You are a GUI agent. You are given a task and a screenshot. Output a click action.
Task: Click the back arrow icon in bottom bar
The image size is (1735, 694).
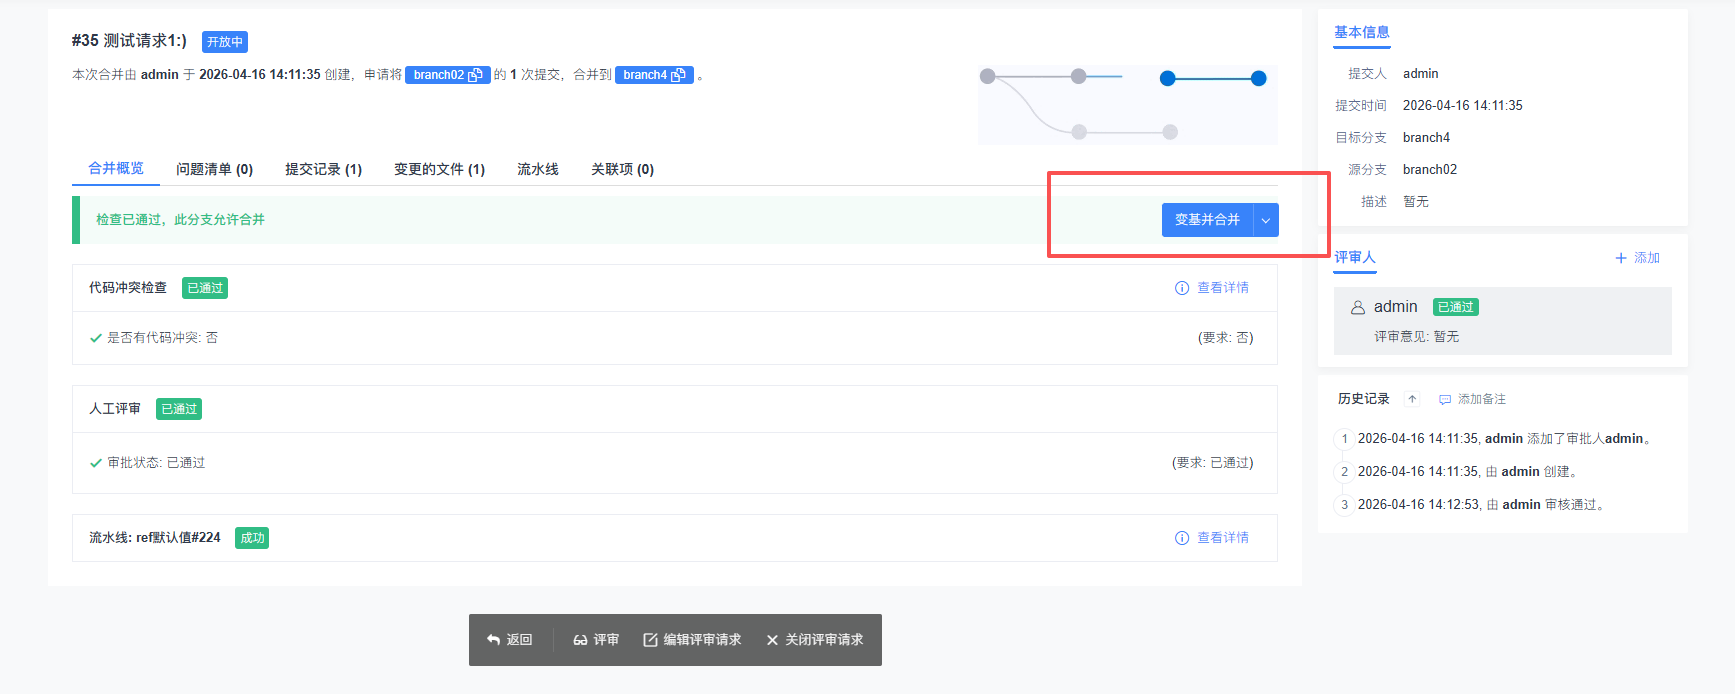tap(493, 640)
